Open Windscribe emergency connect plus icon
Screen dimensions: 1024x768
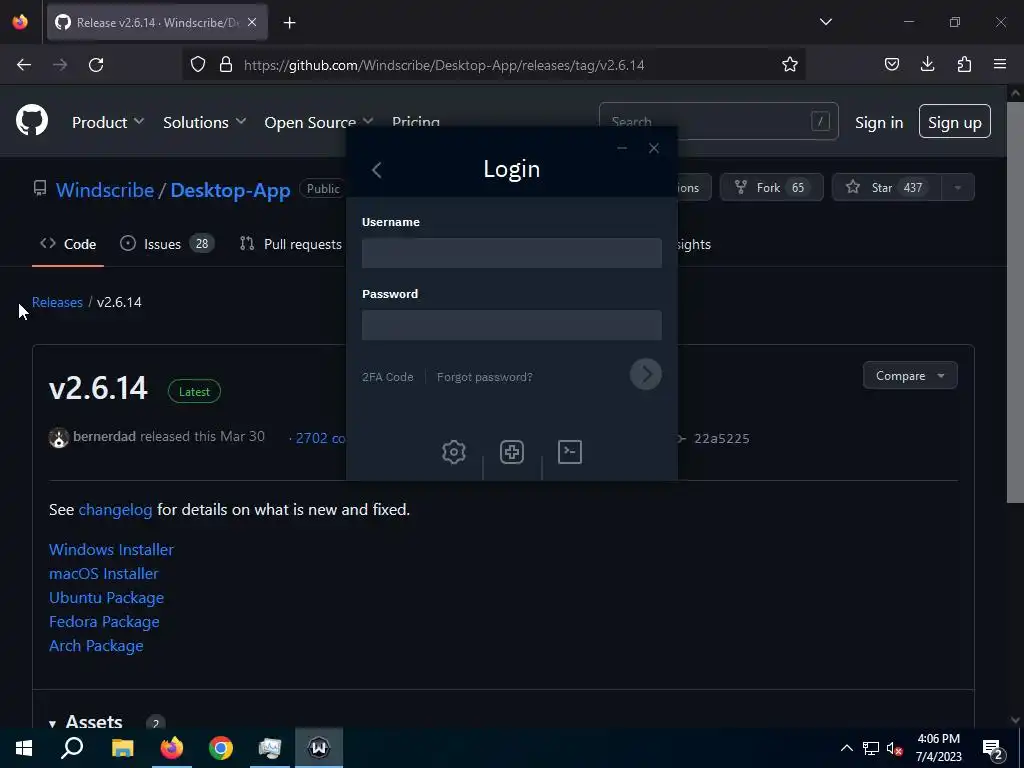click(x=512, y=452)
